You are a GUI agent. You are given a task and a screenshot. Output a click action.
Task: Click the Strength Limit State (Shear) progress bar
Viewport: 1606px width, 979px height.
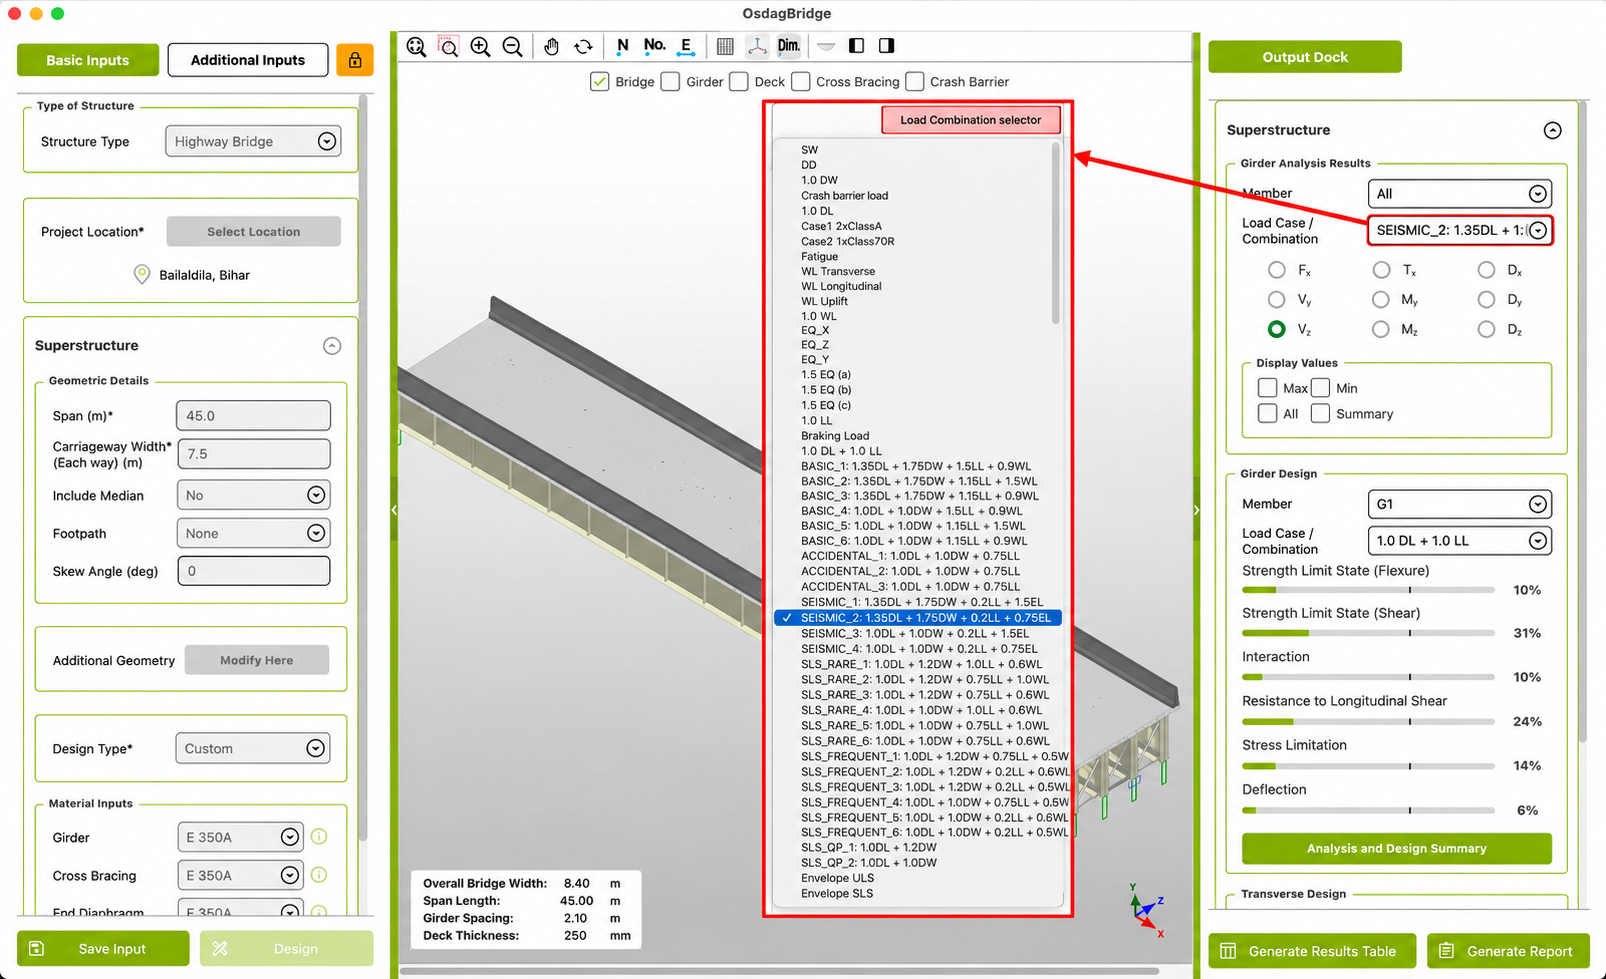[x=1368, y=633]
